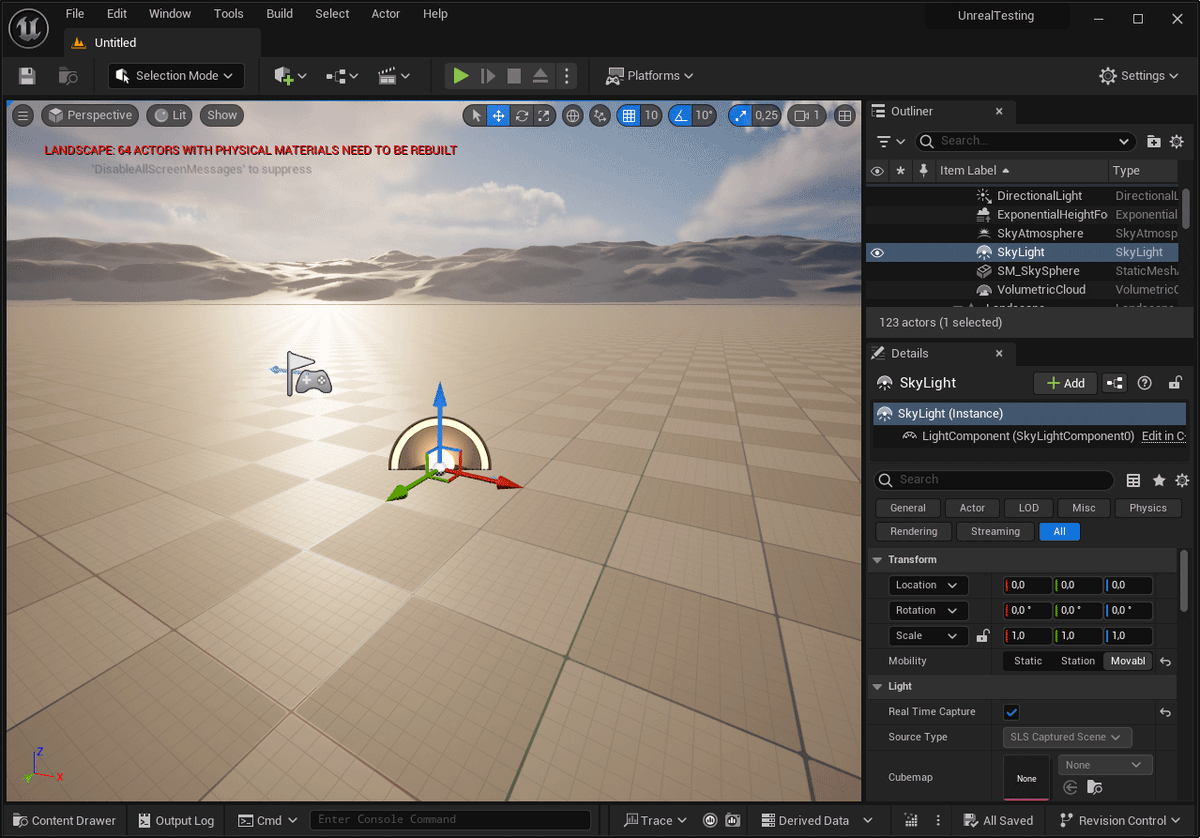Viewport: 1200px width, 838px height.
Task: Open the Platforms dropdown
Action: [x=650, y=76]
